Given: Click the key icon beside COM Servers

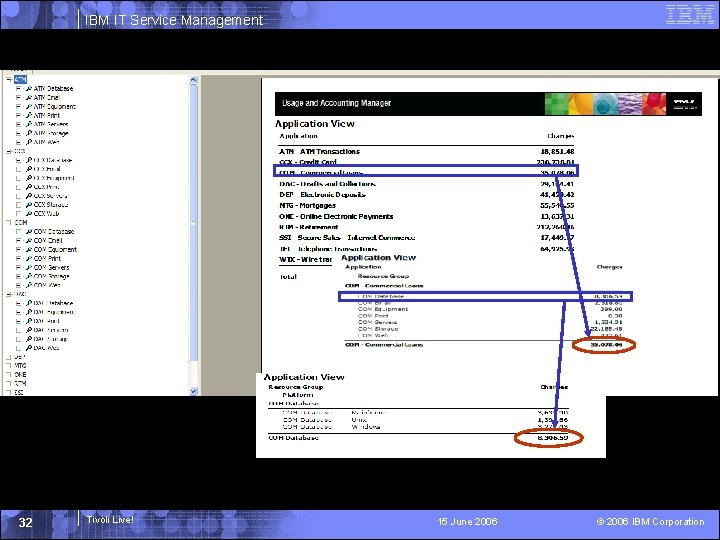Looking at the screenshot, I should click(29, 268).
